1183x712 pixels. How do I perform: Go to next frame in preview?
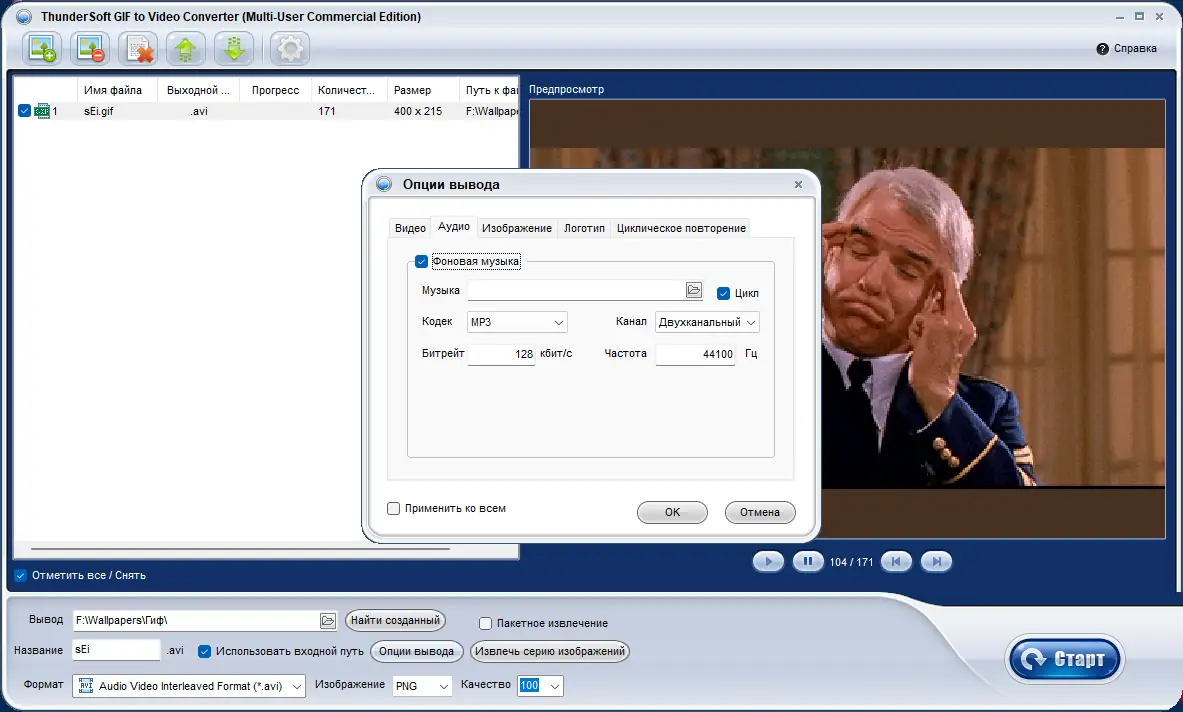[x=936, y=561]
